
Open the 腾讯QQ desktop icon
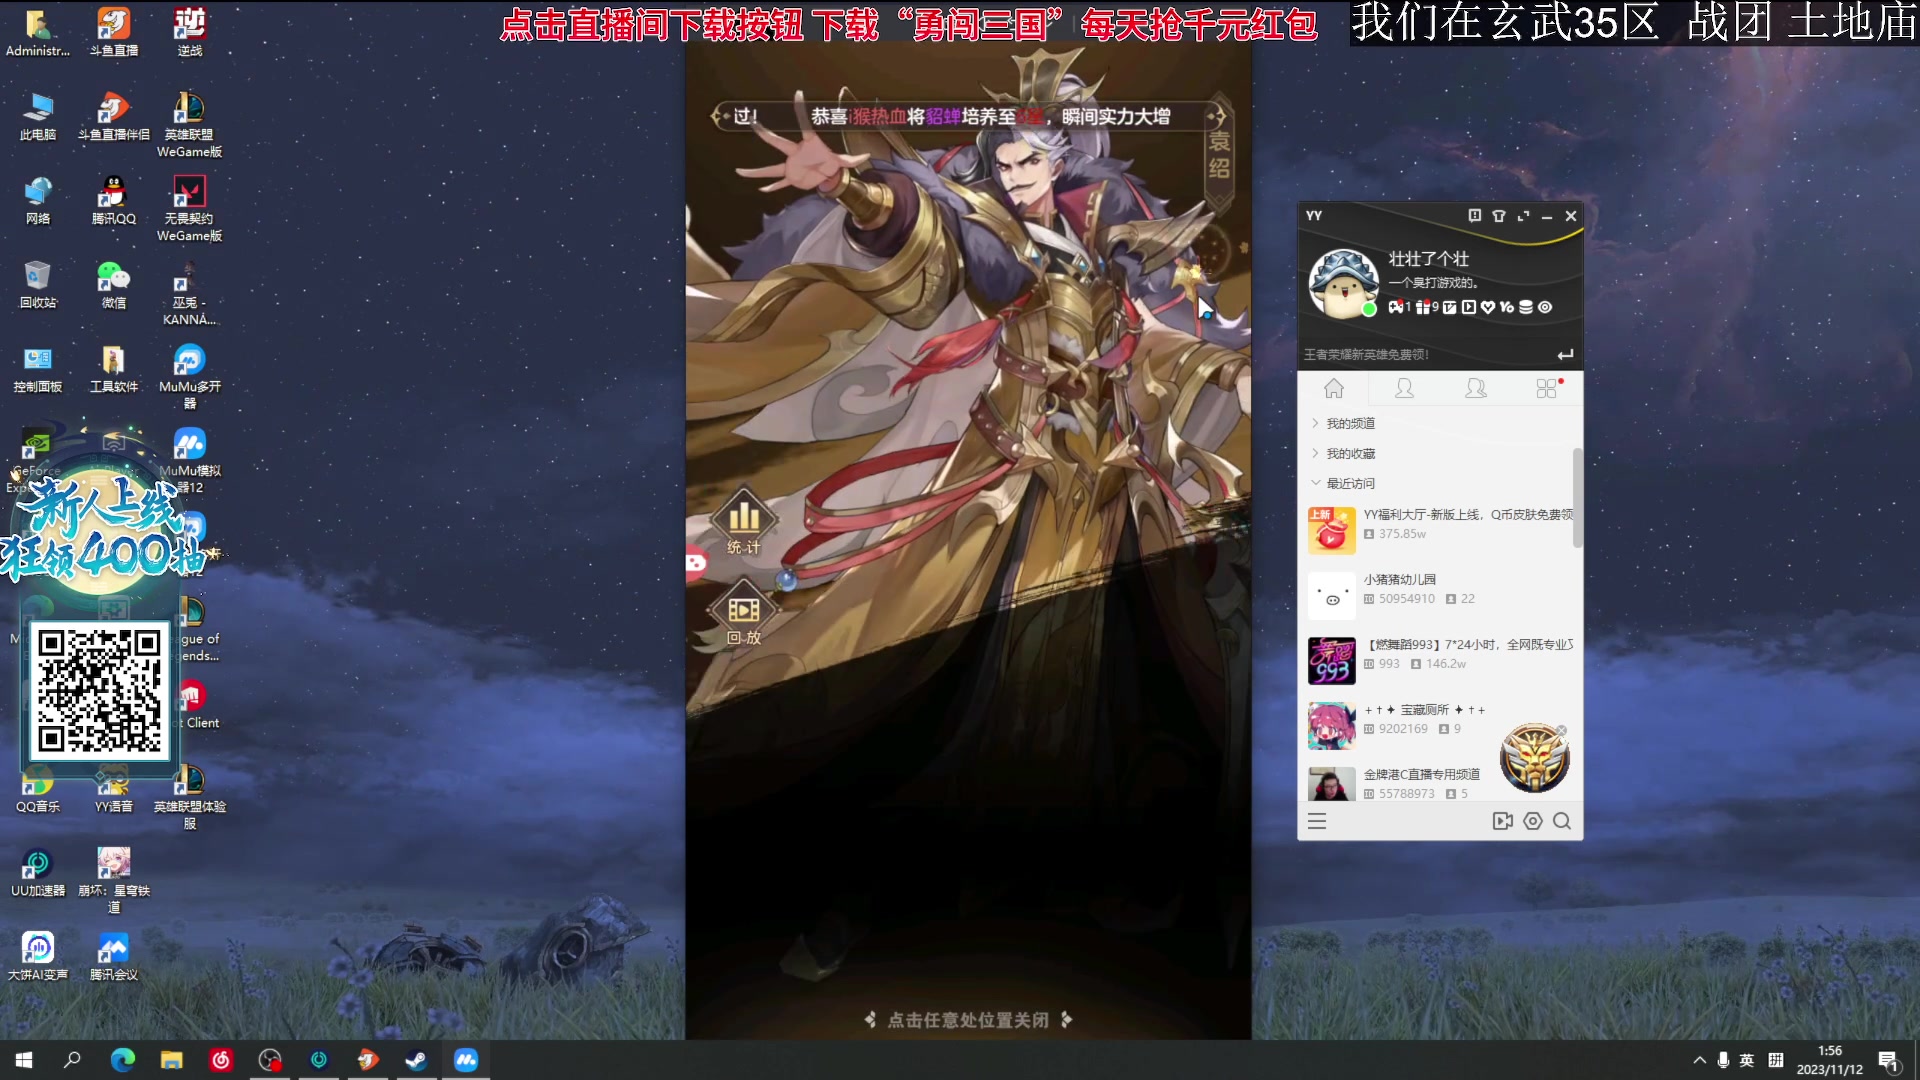(114, 200)
